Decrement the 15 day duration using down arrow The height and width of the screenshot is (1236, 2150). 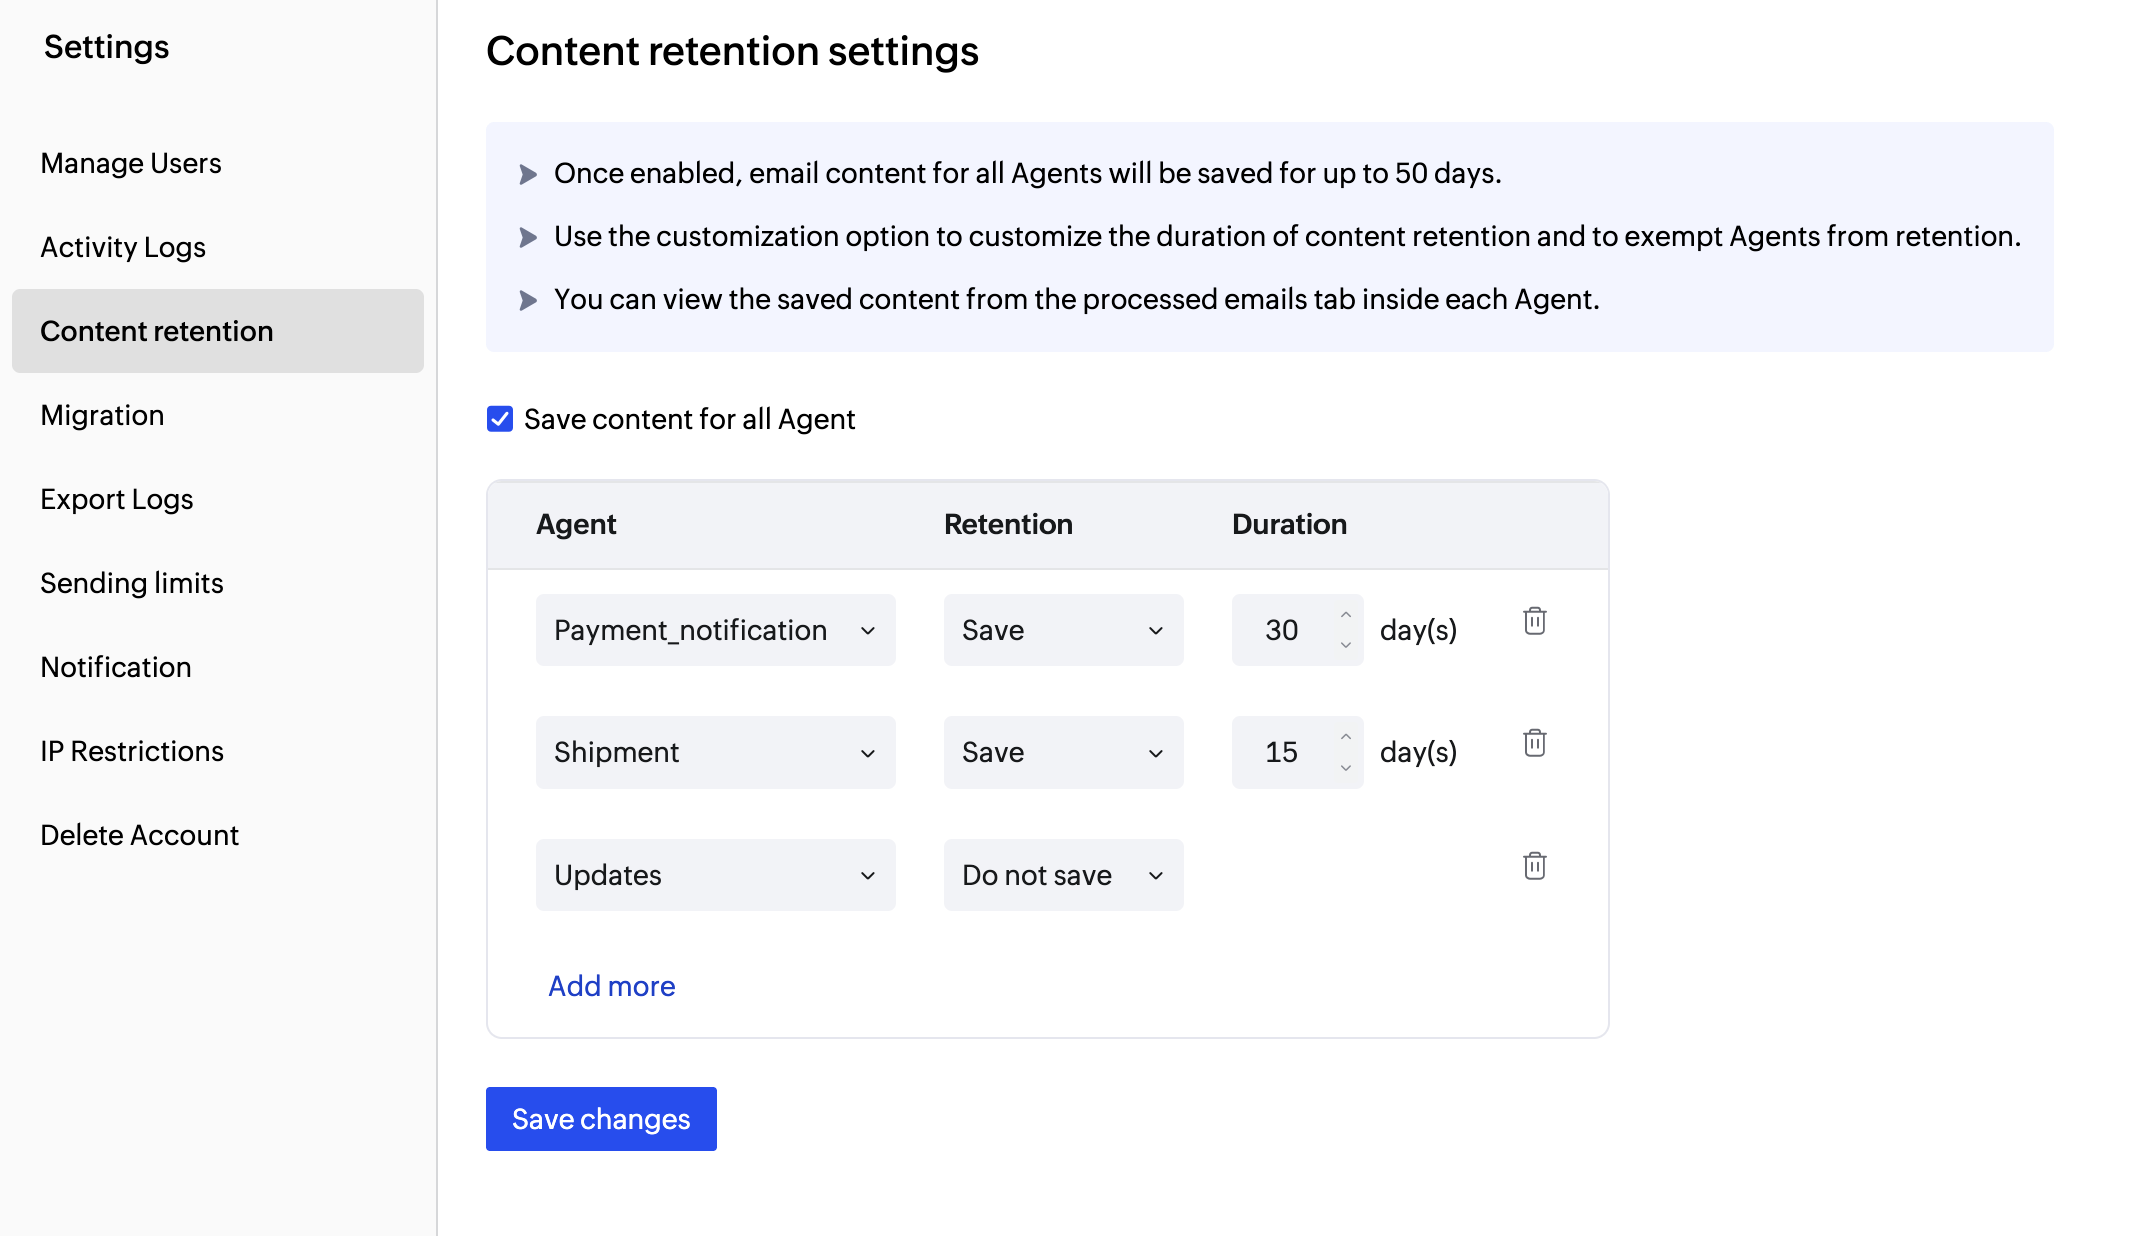point(1346,766)
